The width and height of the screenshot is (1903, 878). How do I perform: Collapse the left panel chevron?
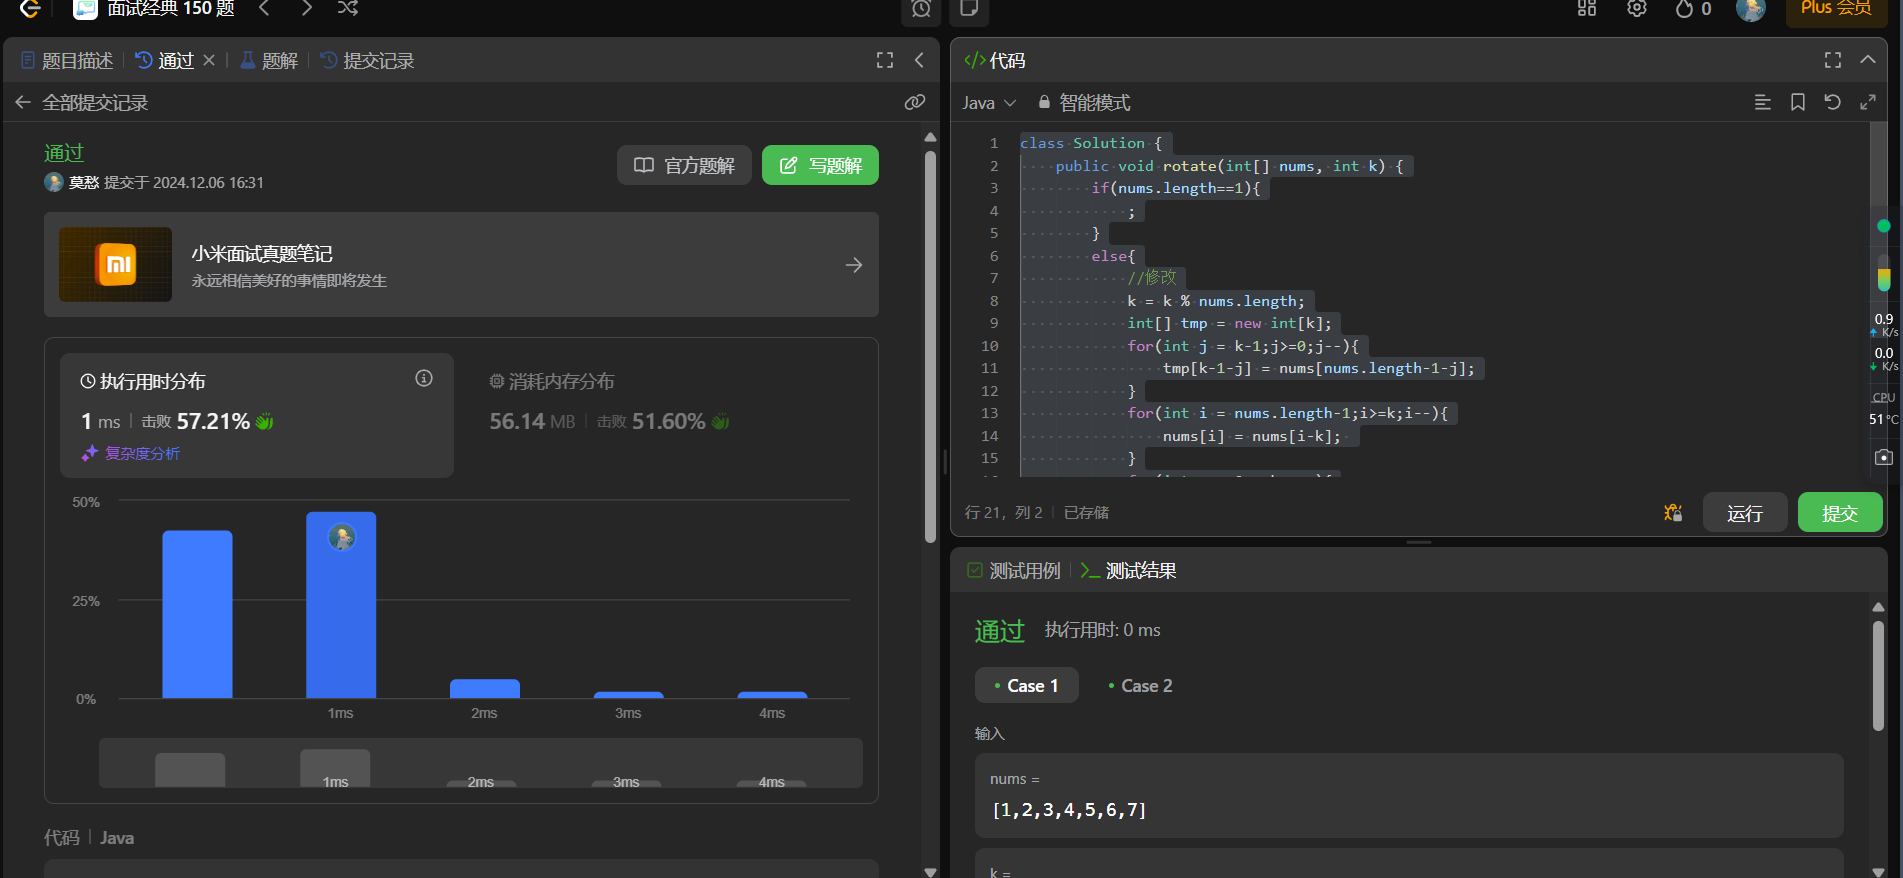coord(919,60)
